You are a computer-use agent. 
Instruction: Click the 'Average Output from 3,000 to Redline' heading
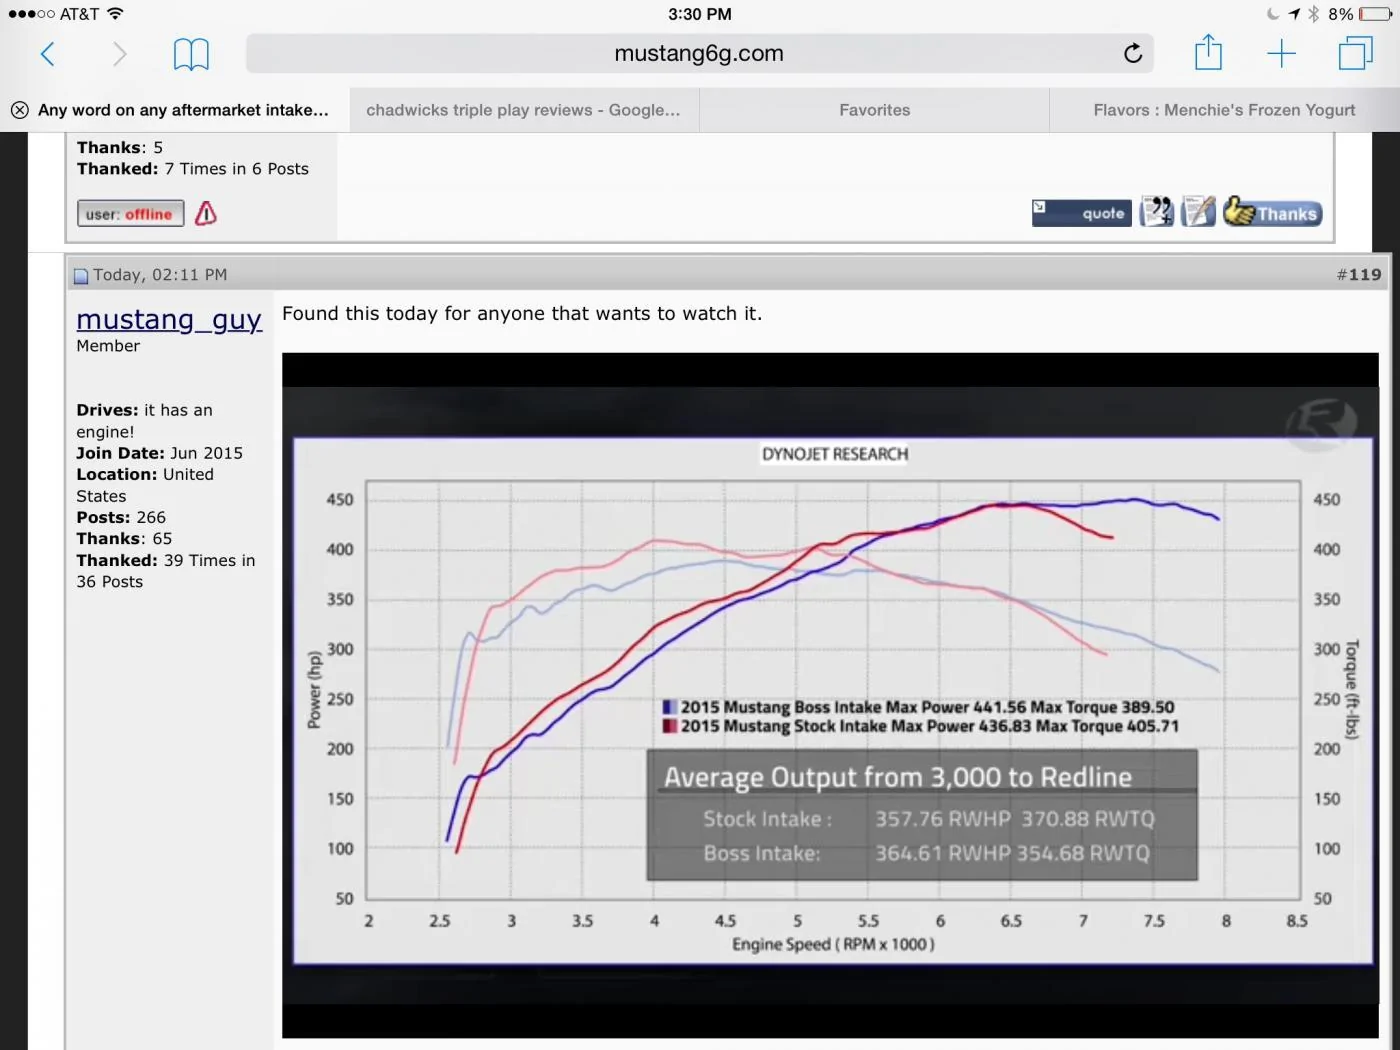click(x=898, y=777)
